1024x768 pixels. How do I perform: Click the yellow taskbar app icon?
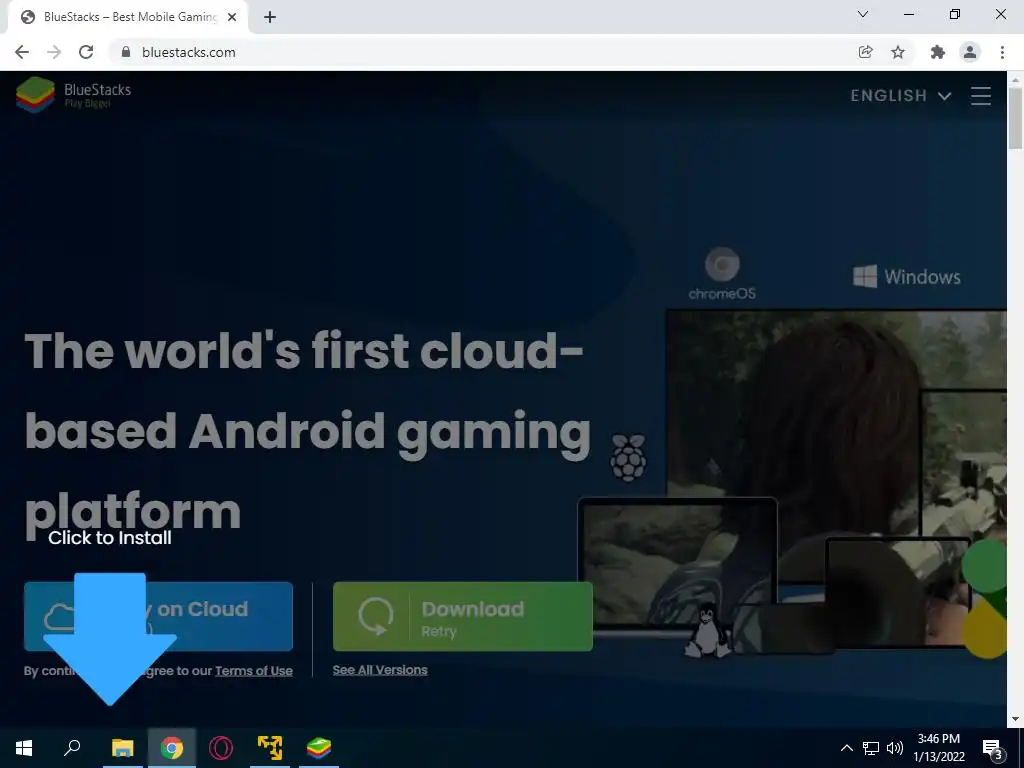click(x=270, y=748)
